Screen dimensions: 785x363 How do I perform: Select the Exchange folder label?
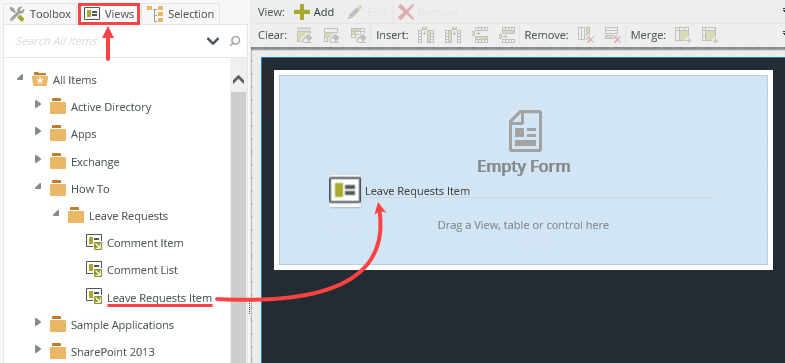coord(95,162)
